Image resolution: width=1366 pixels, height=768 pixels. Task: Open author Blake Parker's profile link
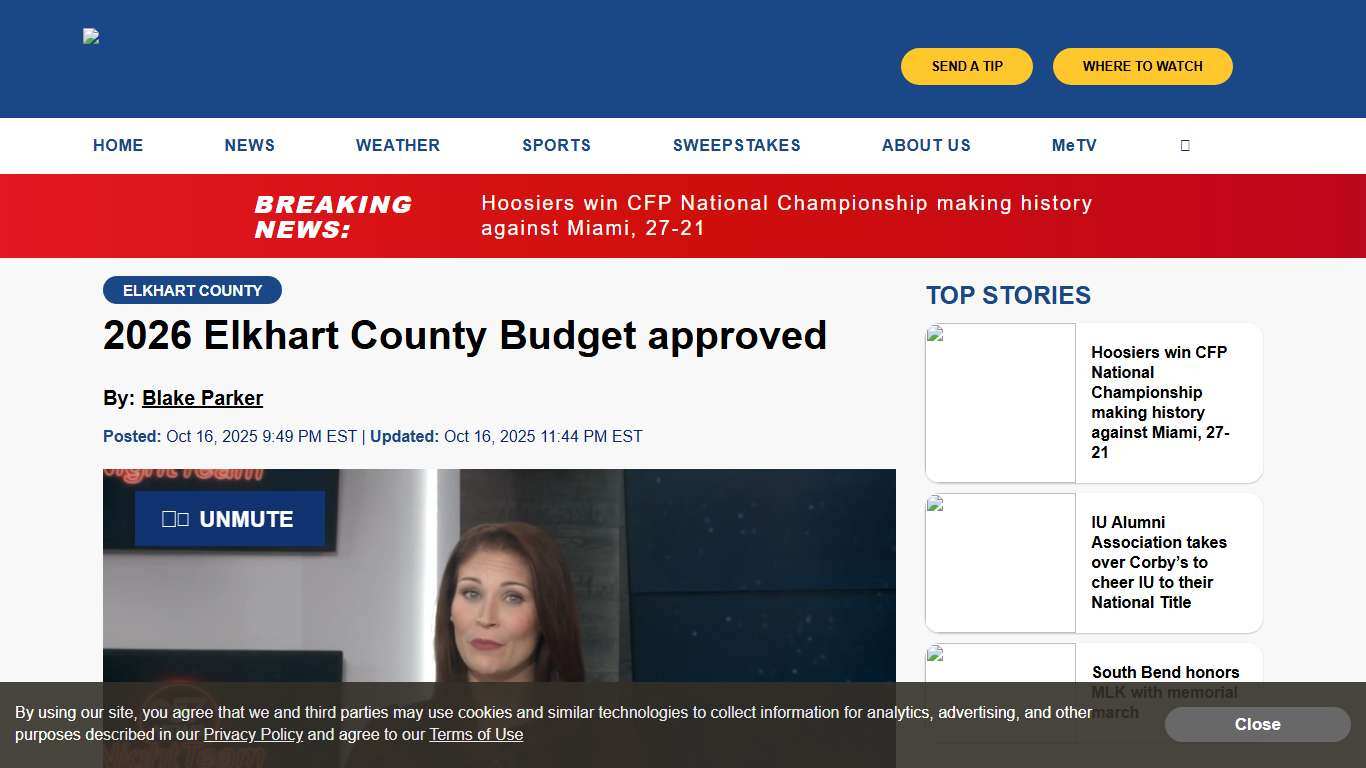click(x=202, y=398)
